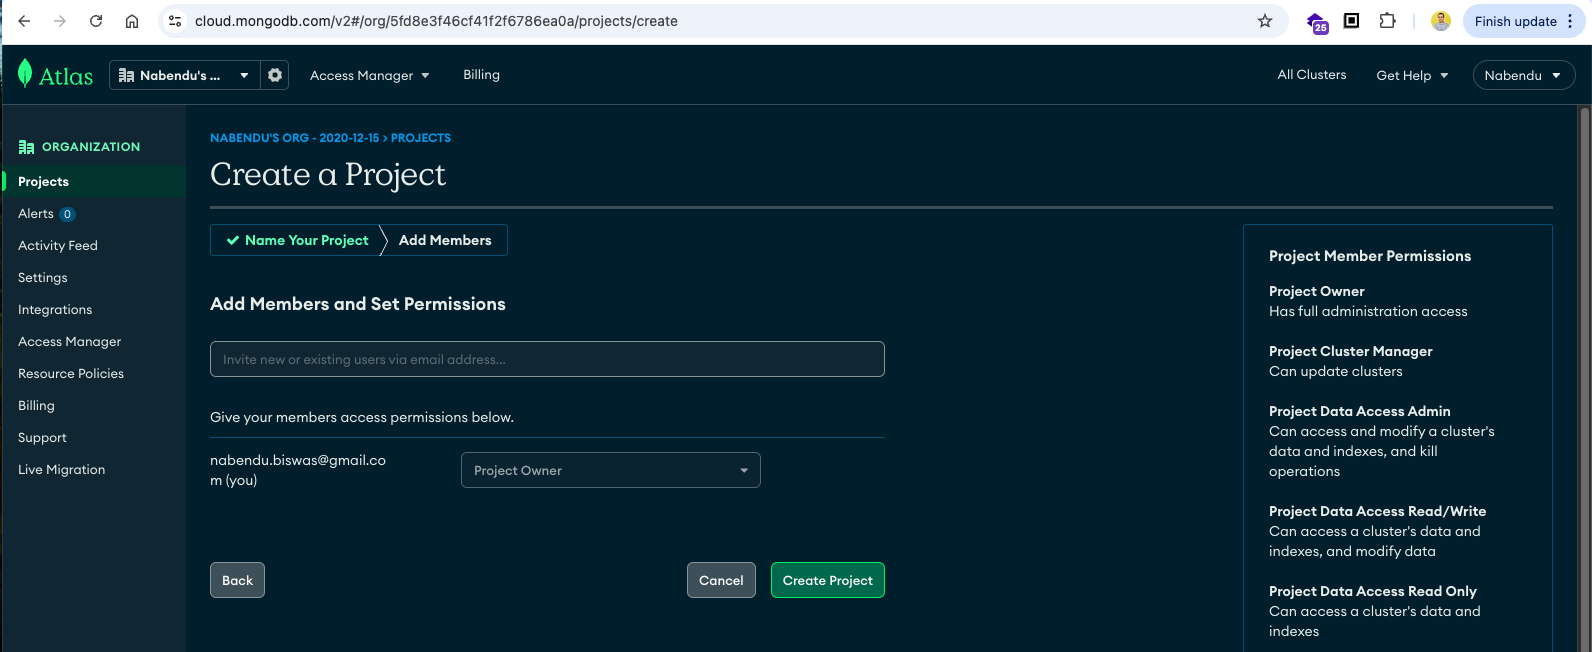Screen dimensions: 1592x652
Task: Click the square extension icon in toolbar
Action: point(1351,21)
